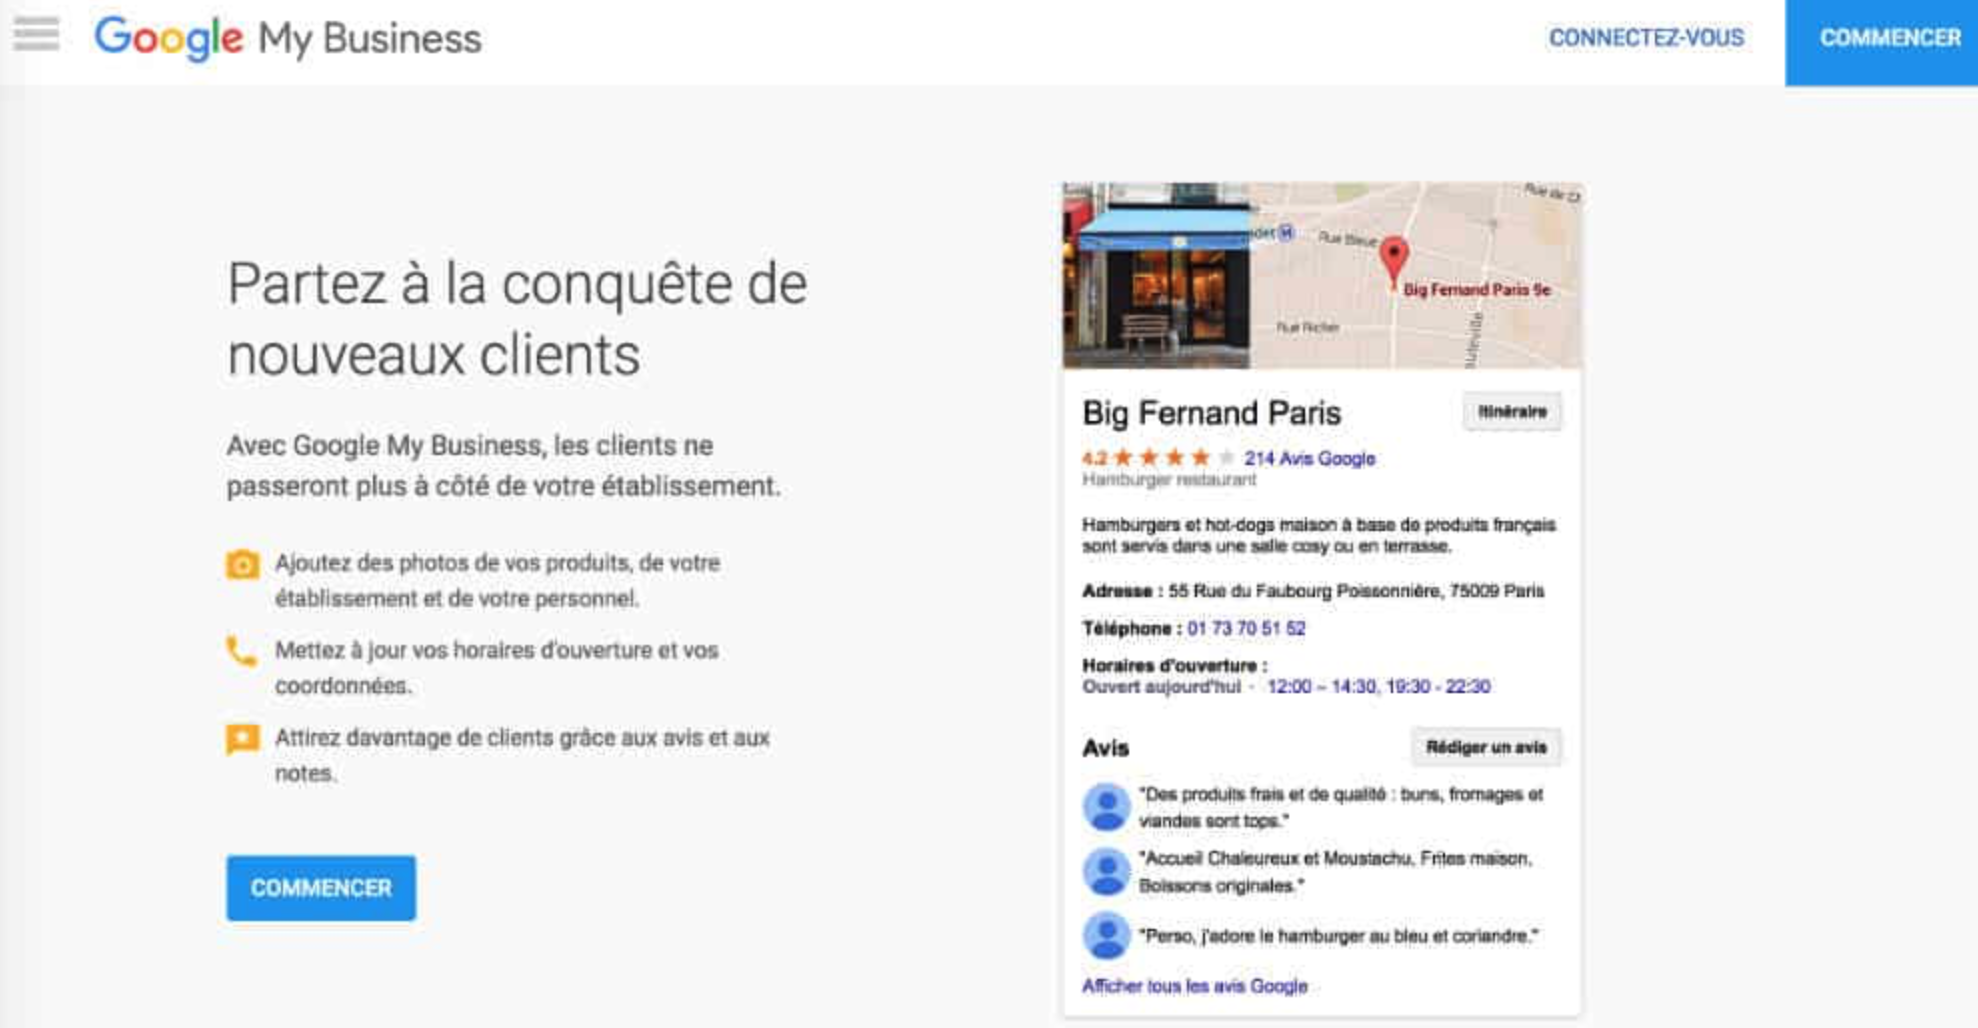Click the orange review star bubble icon

coord(242,740)
